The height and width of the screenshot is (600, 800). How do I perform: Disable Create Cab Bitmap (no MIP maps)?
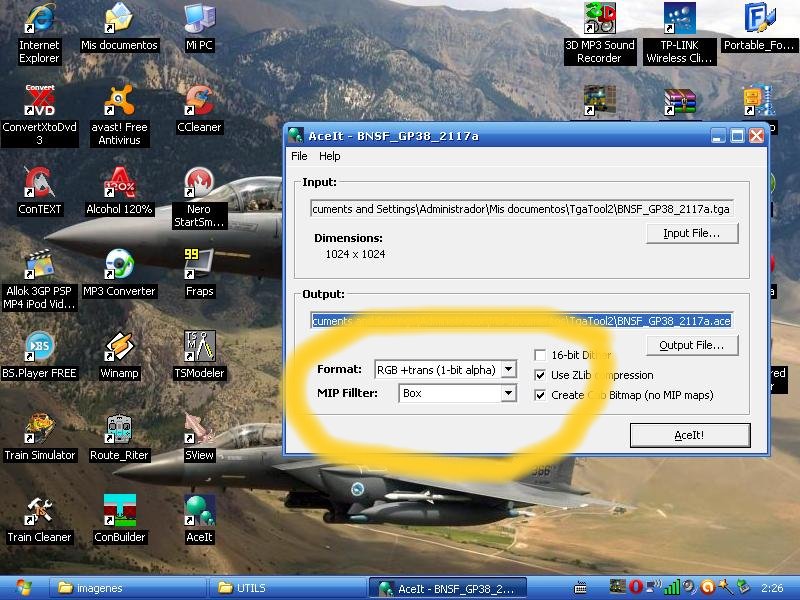[540, 395]
